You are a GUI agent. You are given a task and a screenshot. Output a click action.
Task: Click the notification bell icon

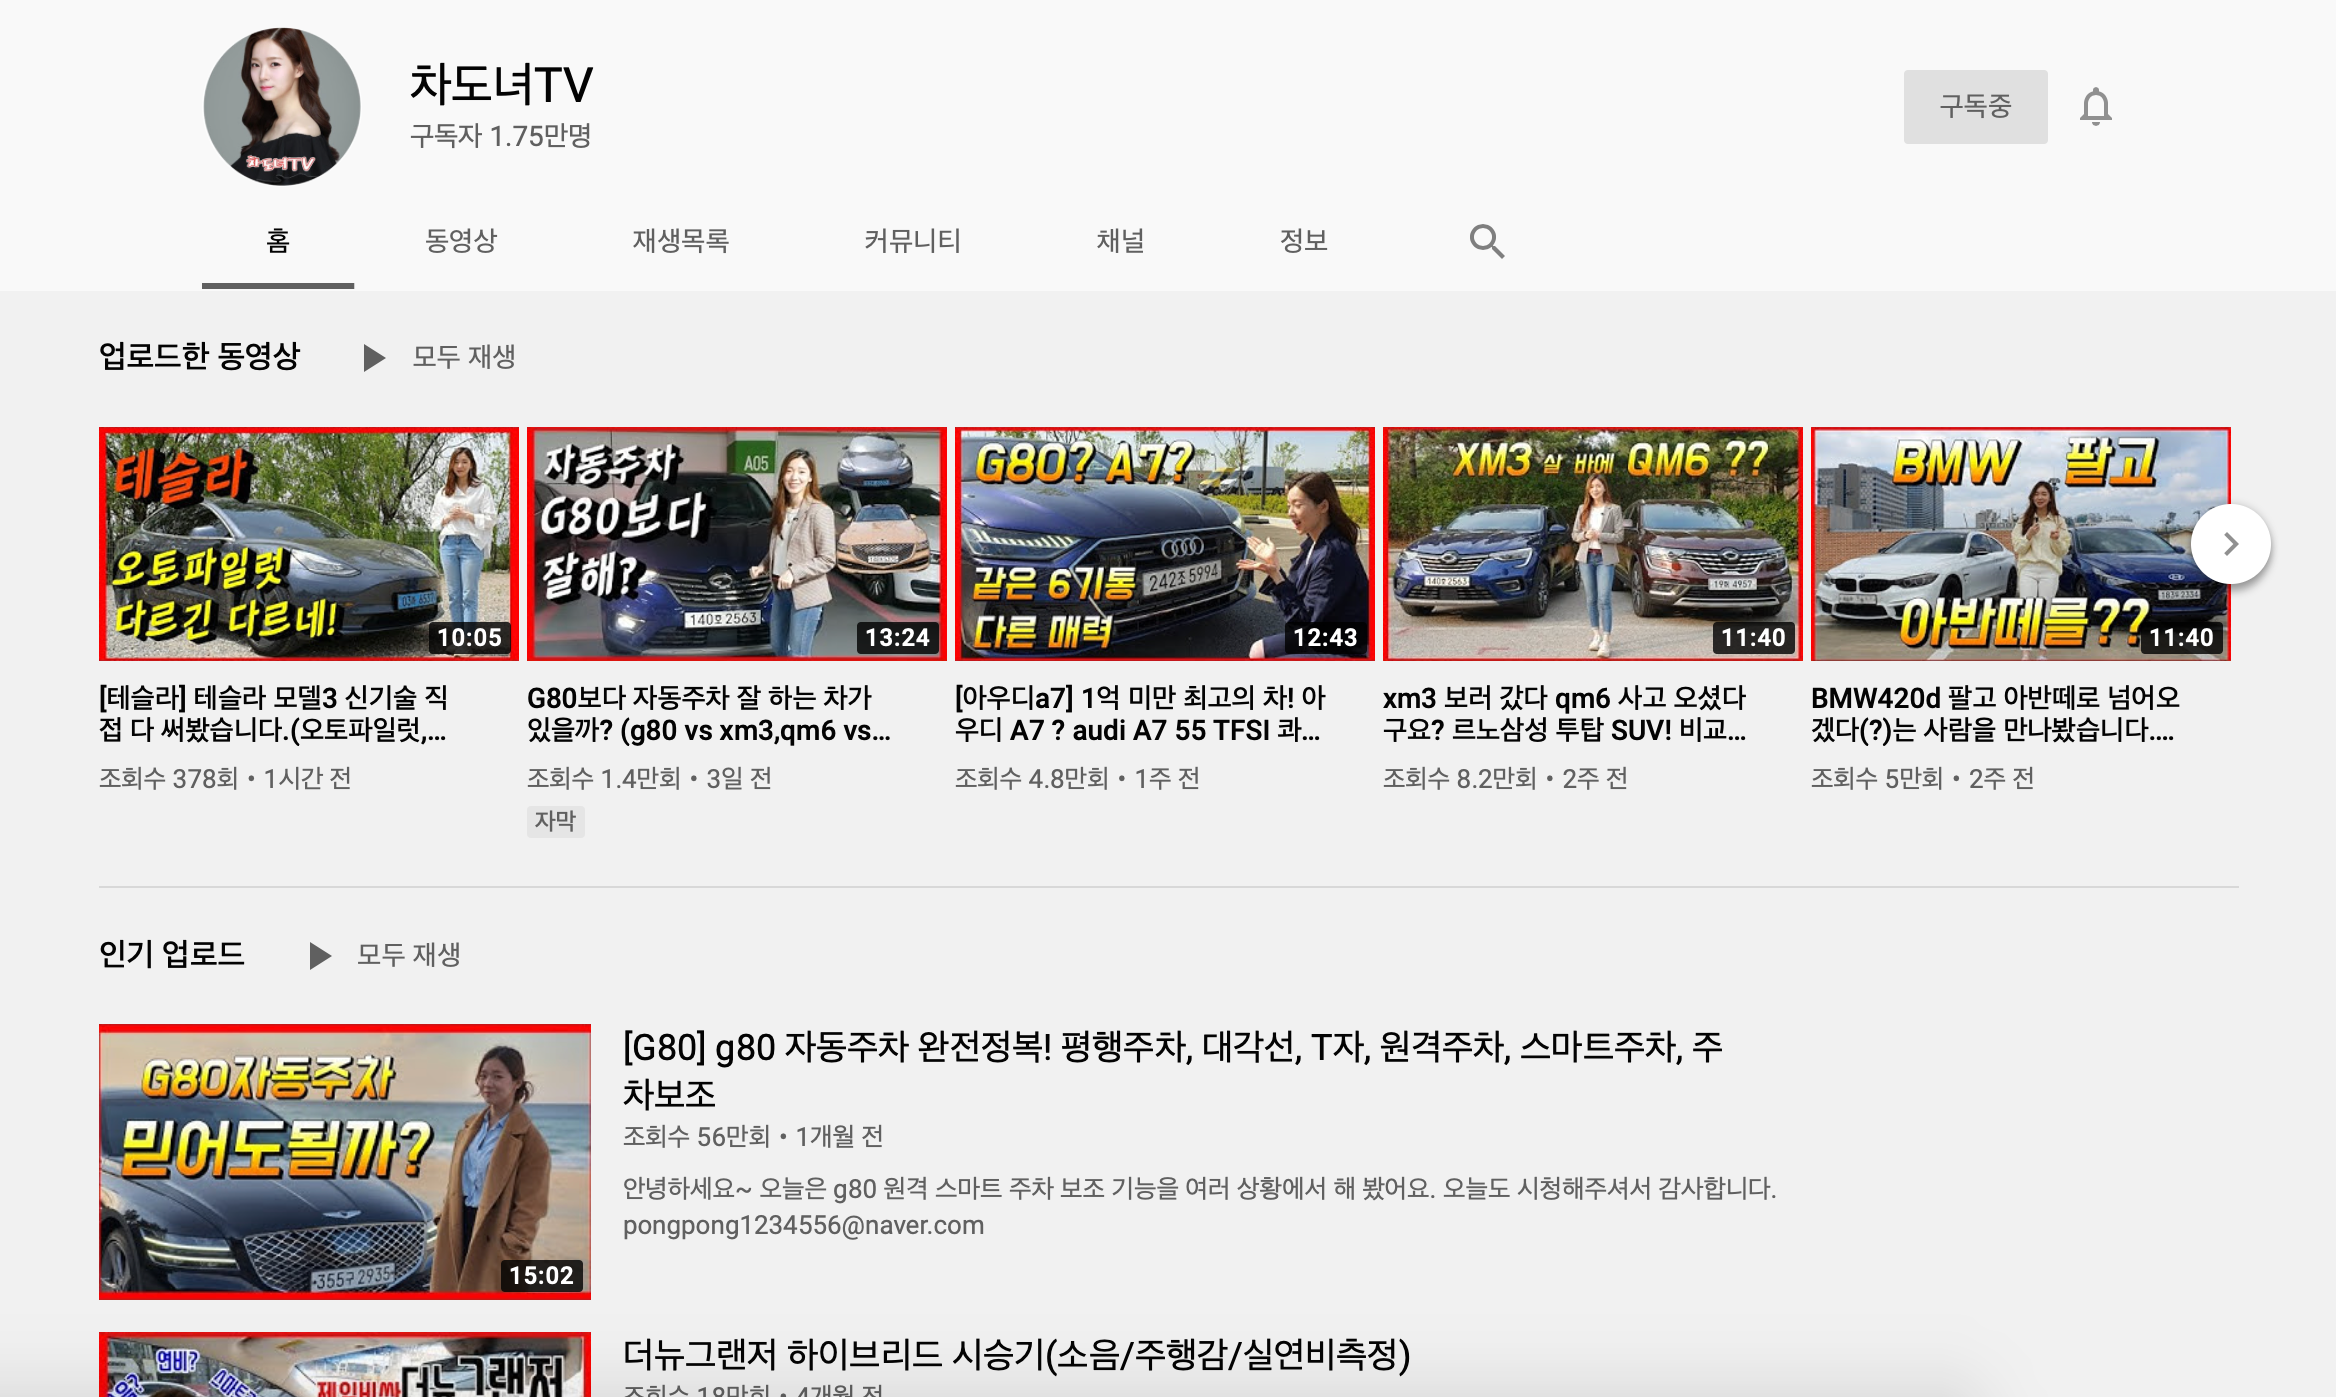click(2095, 107)
